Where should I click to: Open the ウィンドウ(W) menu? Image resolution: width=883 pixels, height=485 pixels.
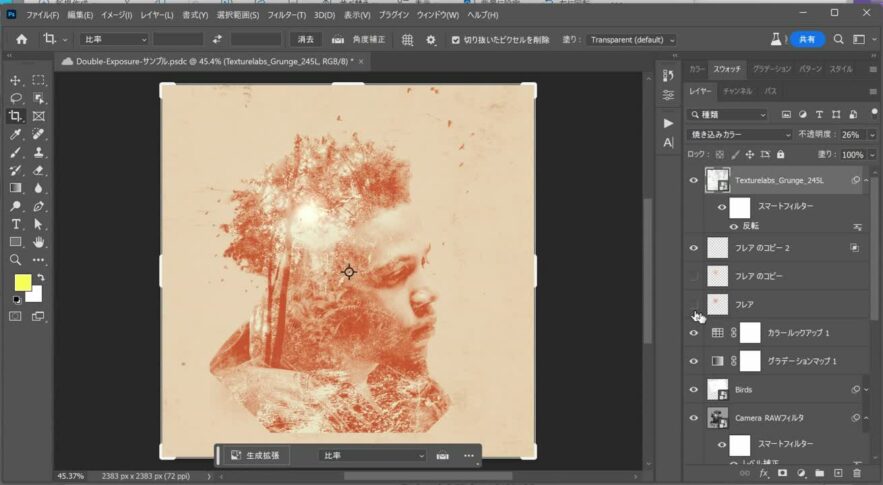pos(438,15)
